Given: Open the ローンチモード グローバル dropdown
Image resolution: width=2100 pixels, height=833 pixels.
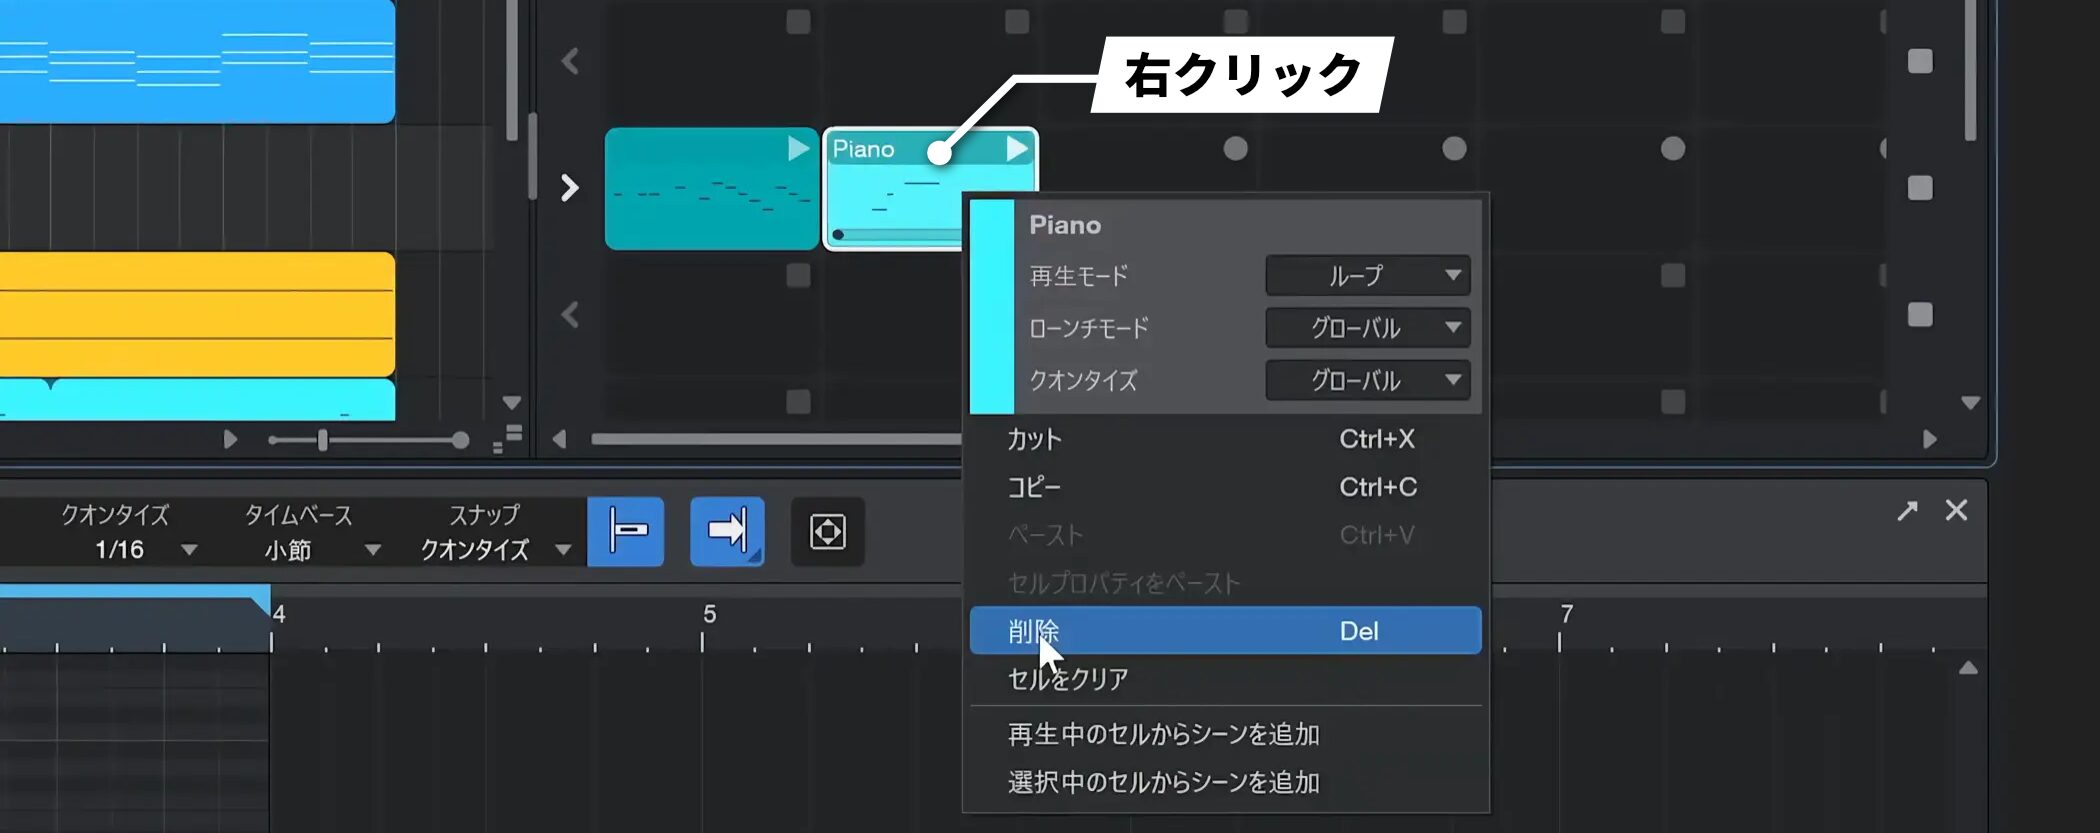Looking at the screenshot, I should [x=1367, y=327].
